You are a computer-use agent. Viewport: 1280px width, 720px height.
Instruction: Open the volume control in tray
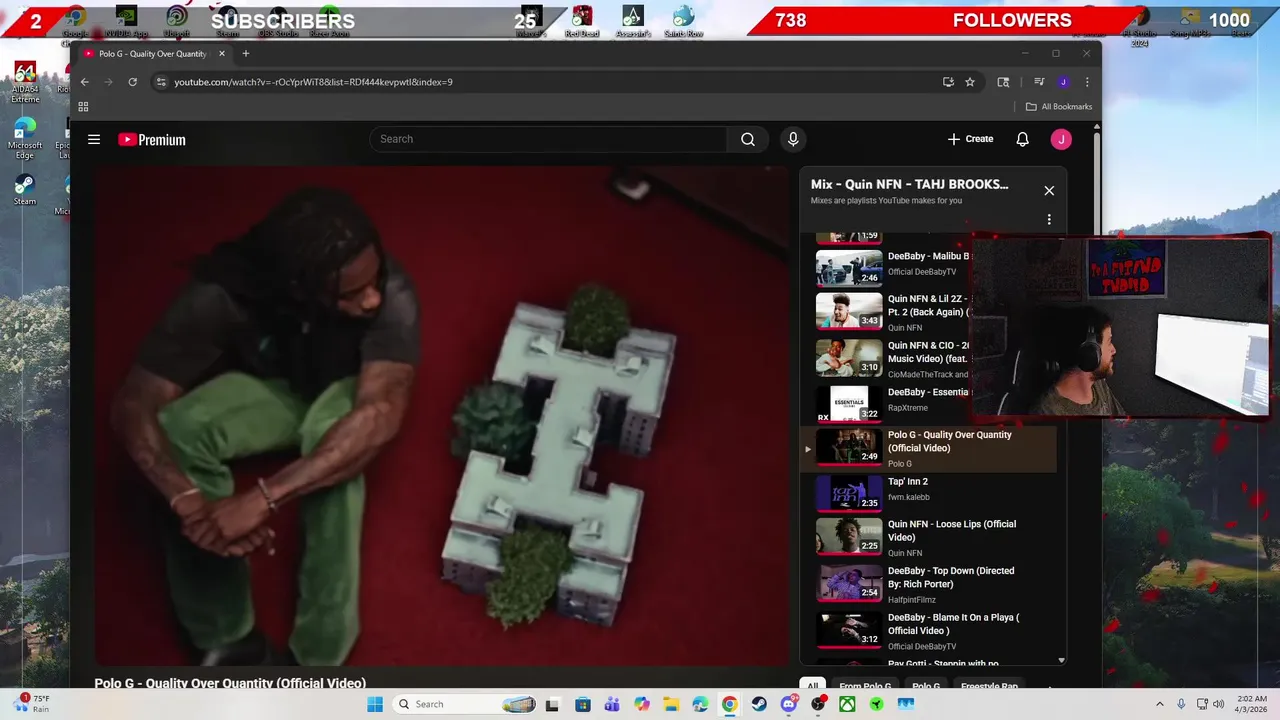click(1219, 704)
